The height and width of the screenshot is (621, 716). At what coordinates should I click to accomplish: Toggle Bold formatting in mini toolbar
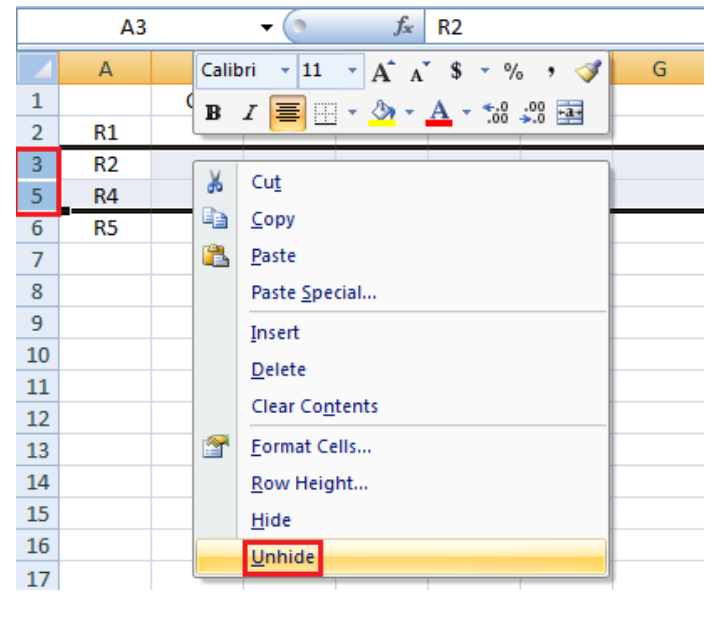pyautogui.click(x=213, y=113)
